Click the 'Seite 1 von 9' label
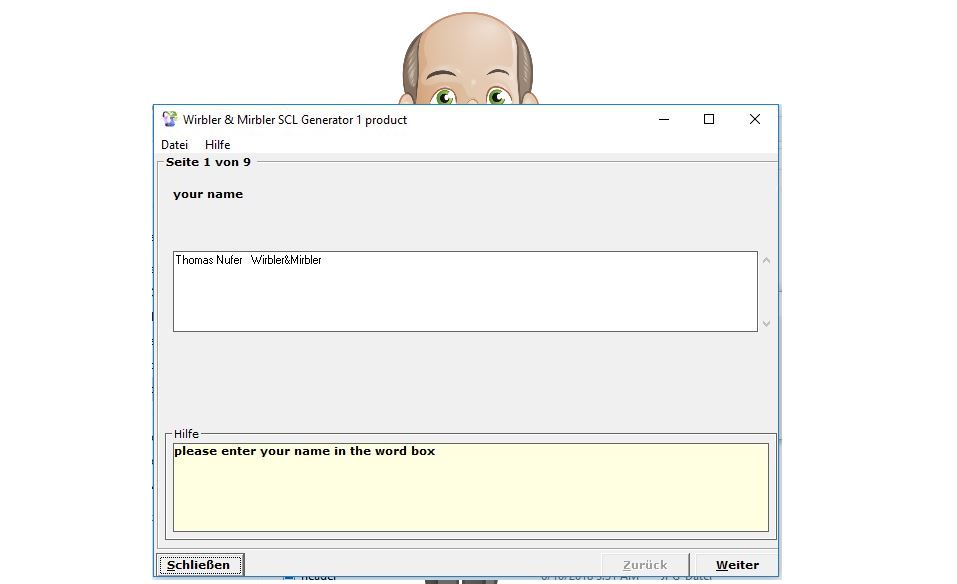Screen dimensions: 957x584 tap(208, 162)
